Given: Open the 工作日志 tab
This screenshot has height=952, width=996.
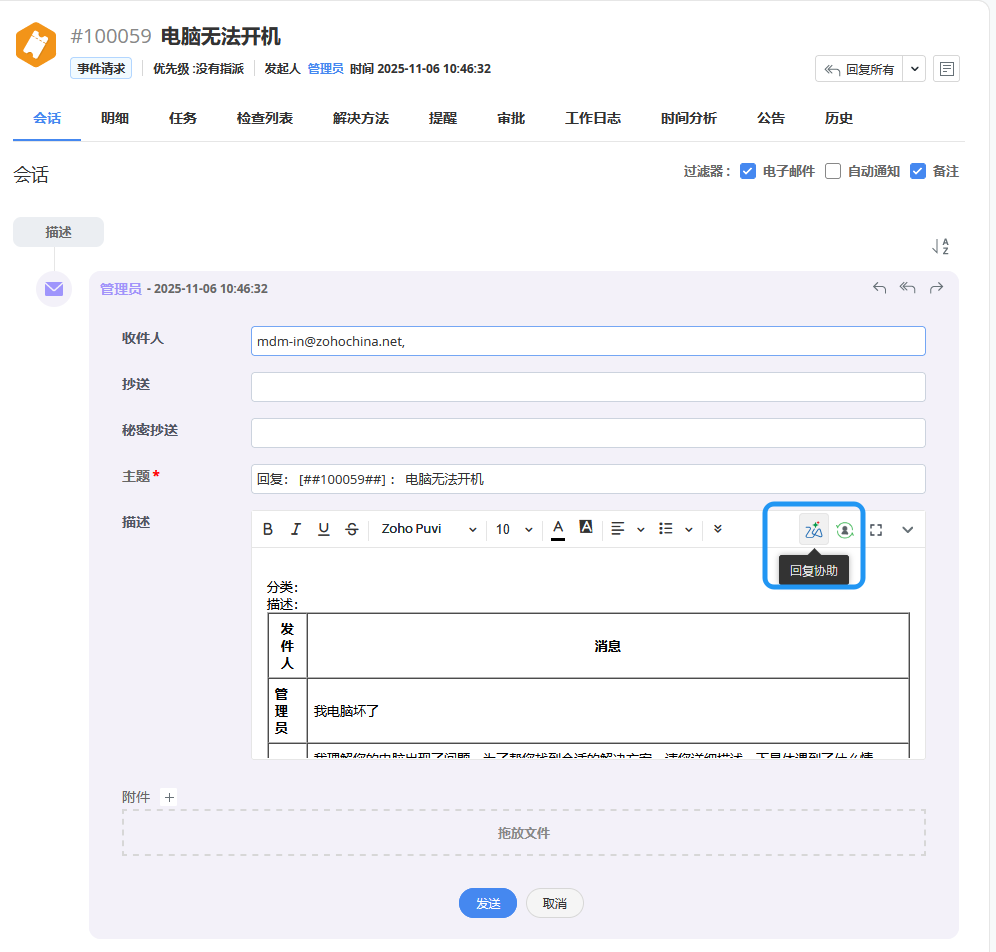Looking at the screenshot, I should pyautogui.click(x=593, y=118).
